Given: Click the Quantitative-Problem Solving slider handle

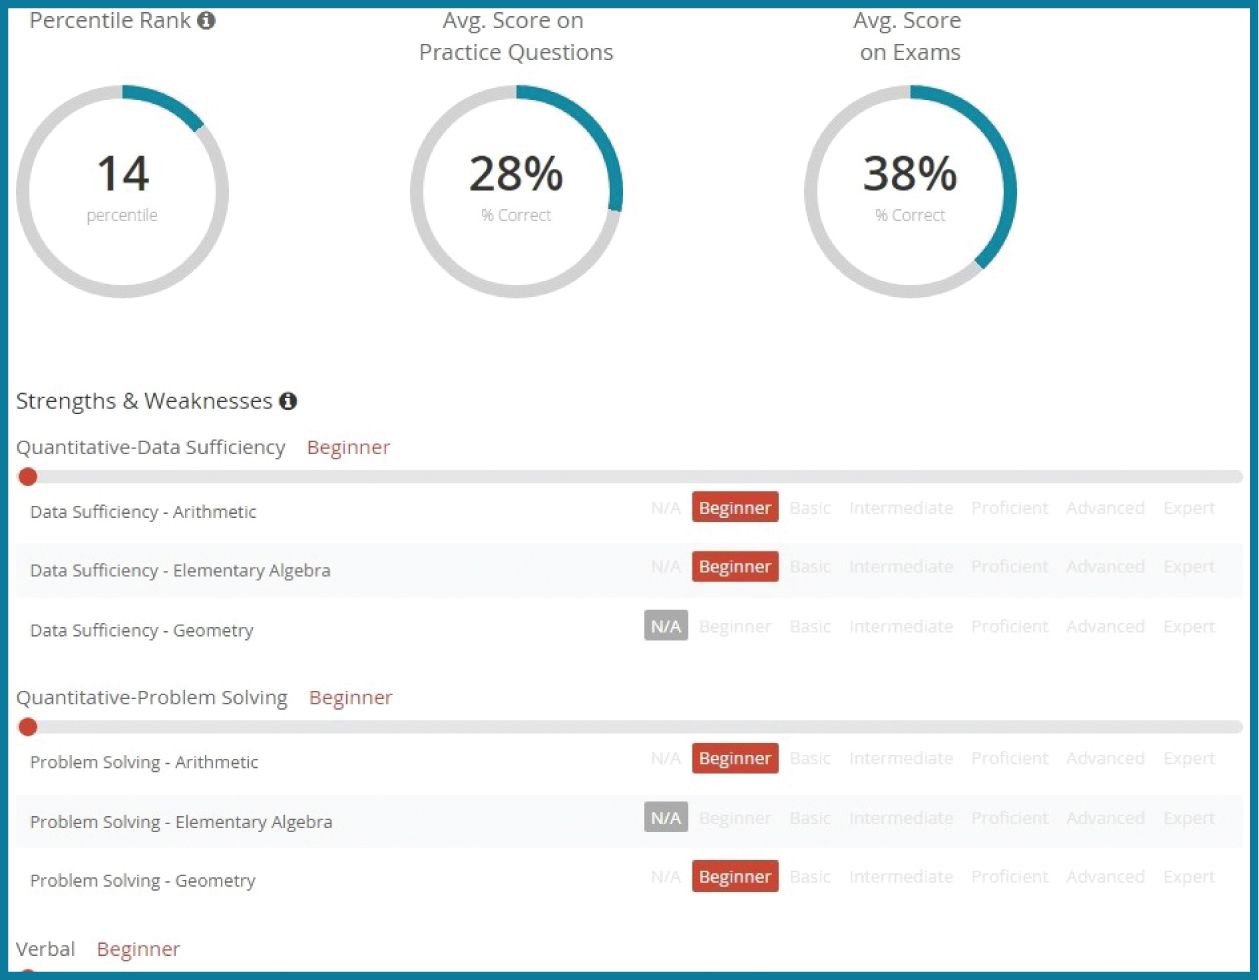Looking at the screenshot, I should (x=28, y=727).
